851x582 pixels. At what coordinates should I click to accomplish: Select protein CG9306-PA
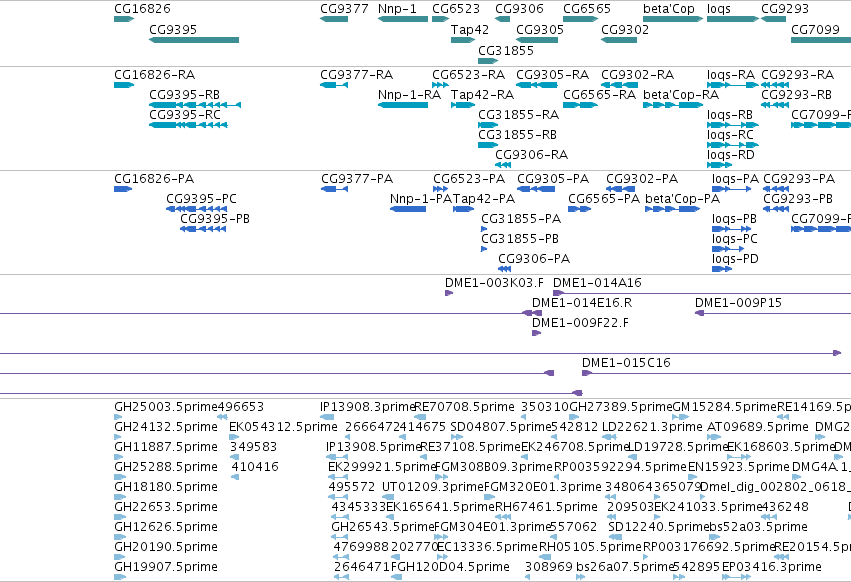(x=534, y=259)
